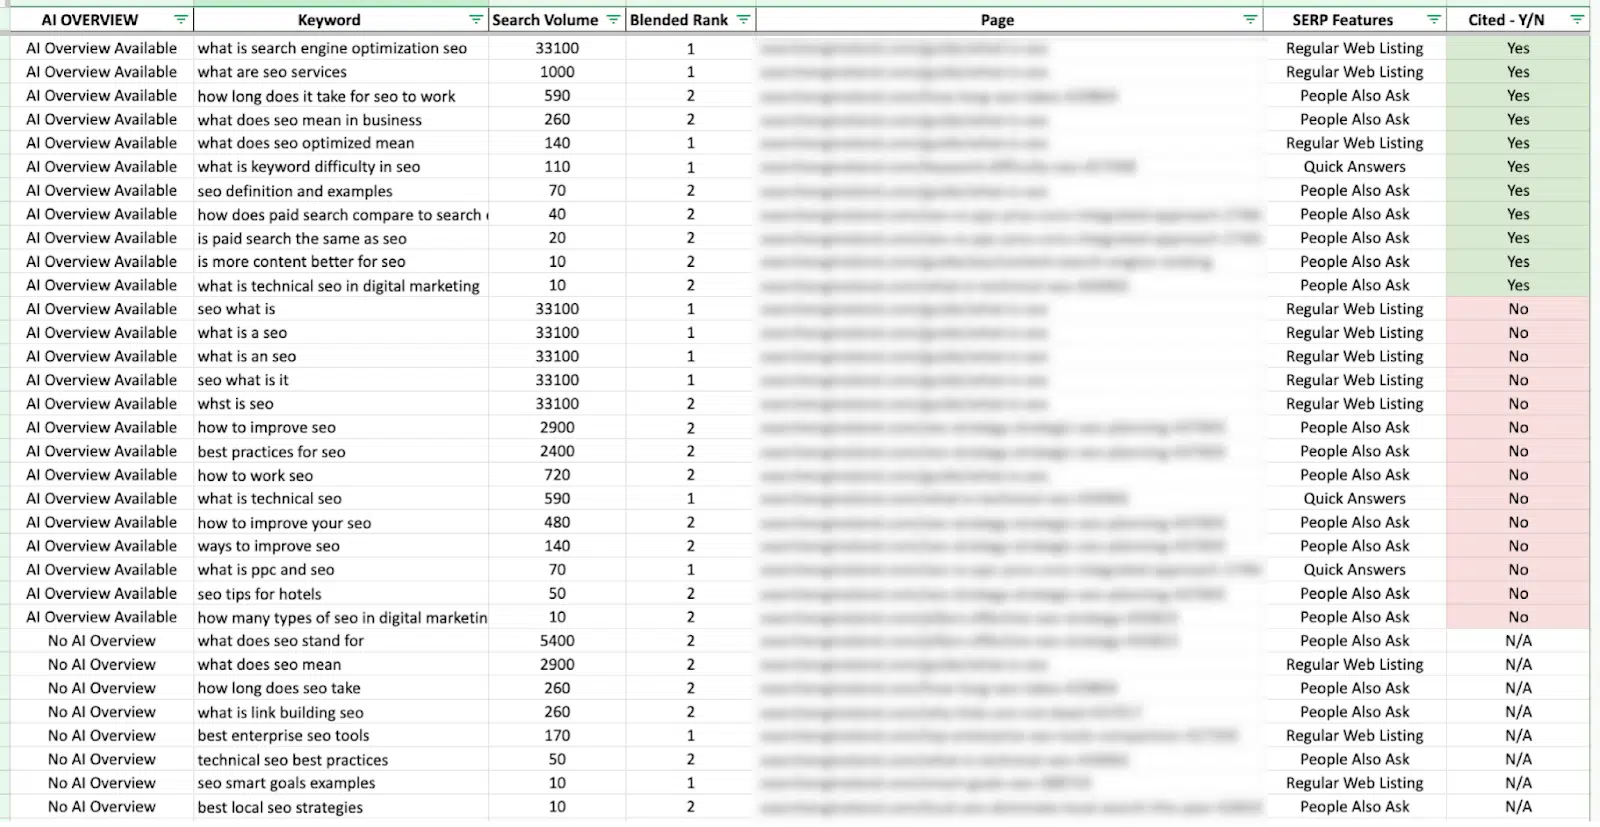Select People Also Ask in 'best local seo strategies' row

click(x=1355, y=807)
